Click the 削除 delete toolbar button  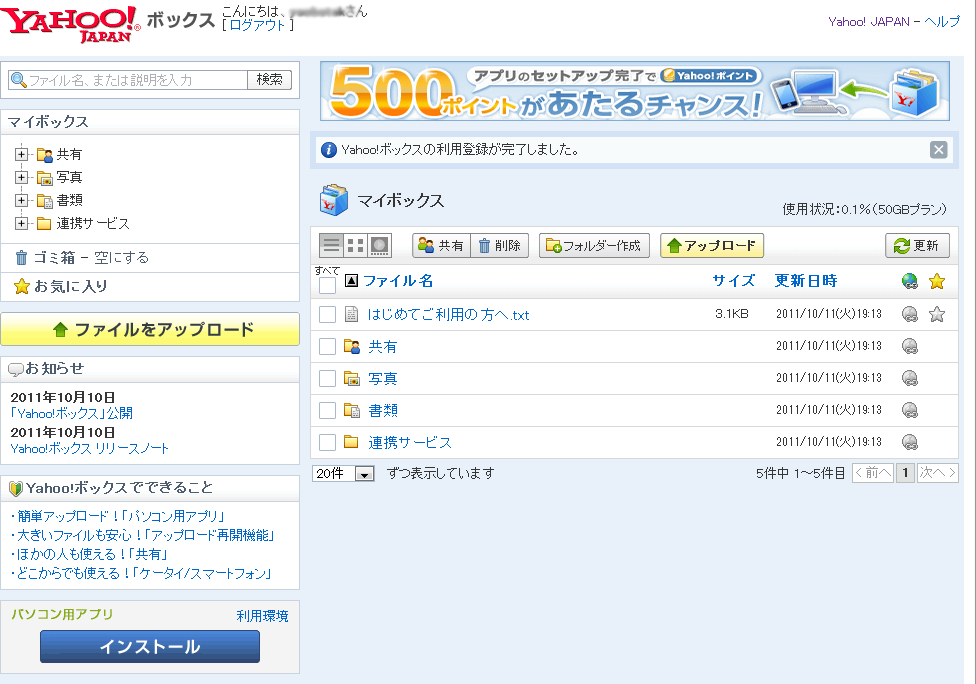(500, 245)
